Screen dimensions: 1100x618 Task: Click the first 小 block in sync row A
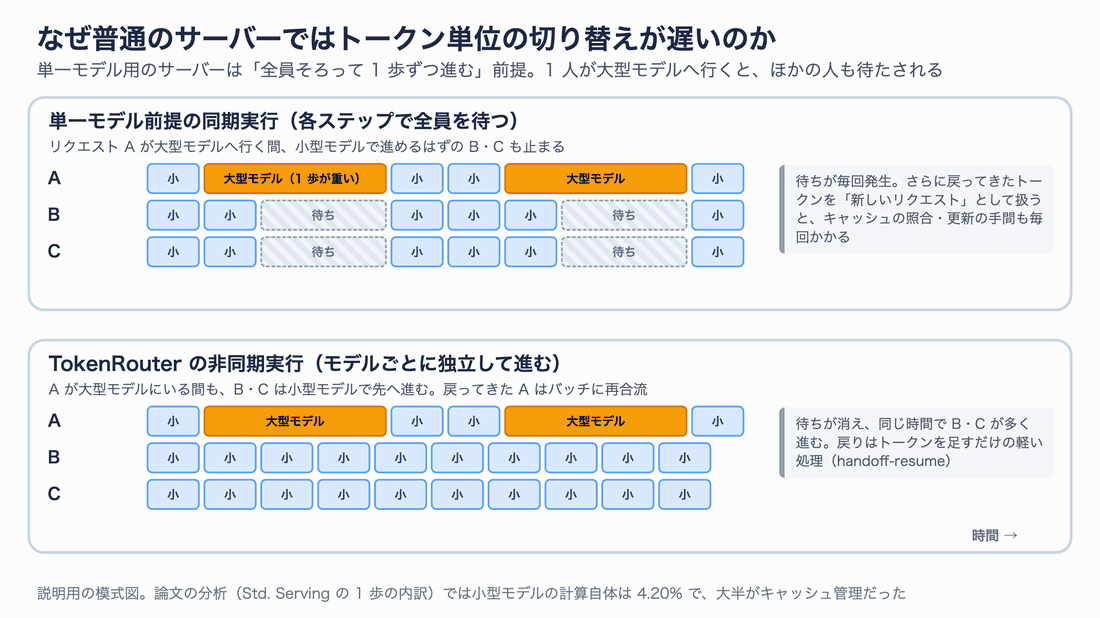coord(173,178)
